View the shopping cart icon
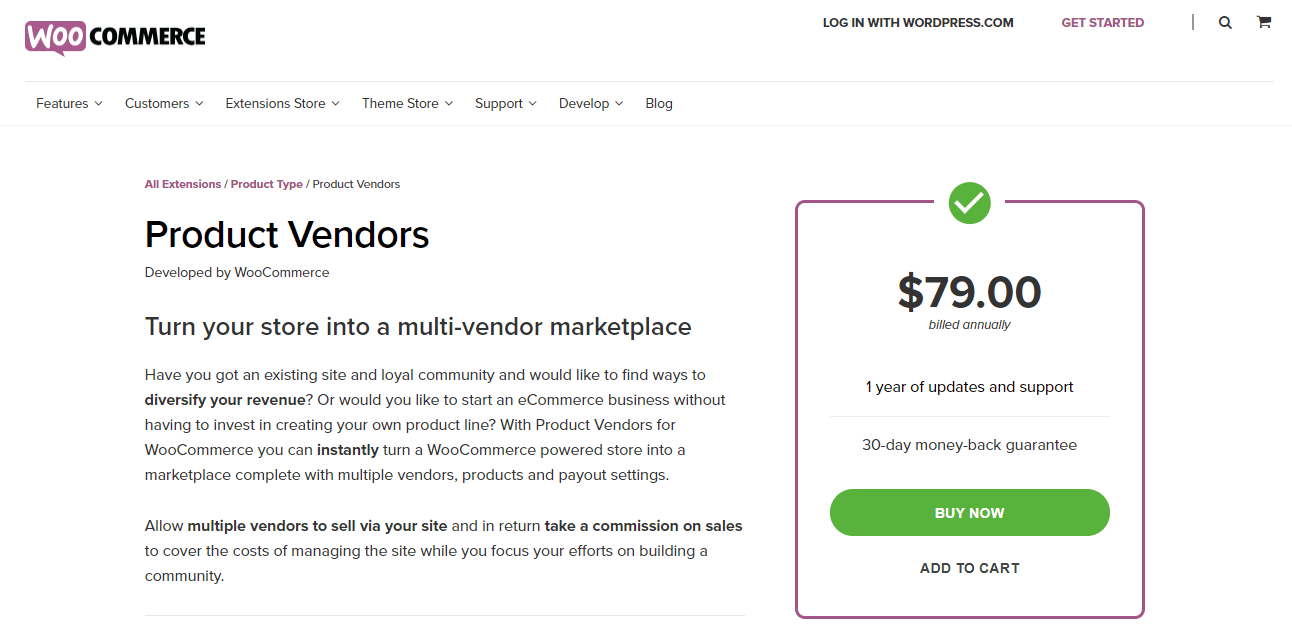Image resolution: width=1292 pixels, height=628 pixels. coord(1263,22)
